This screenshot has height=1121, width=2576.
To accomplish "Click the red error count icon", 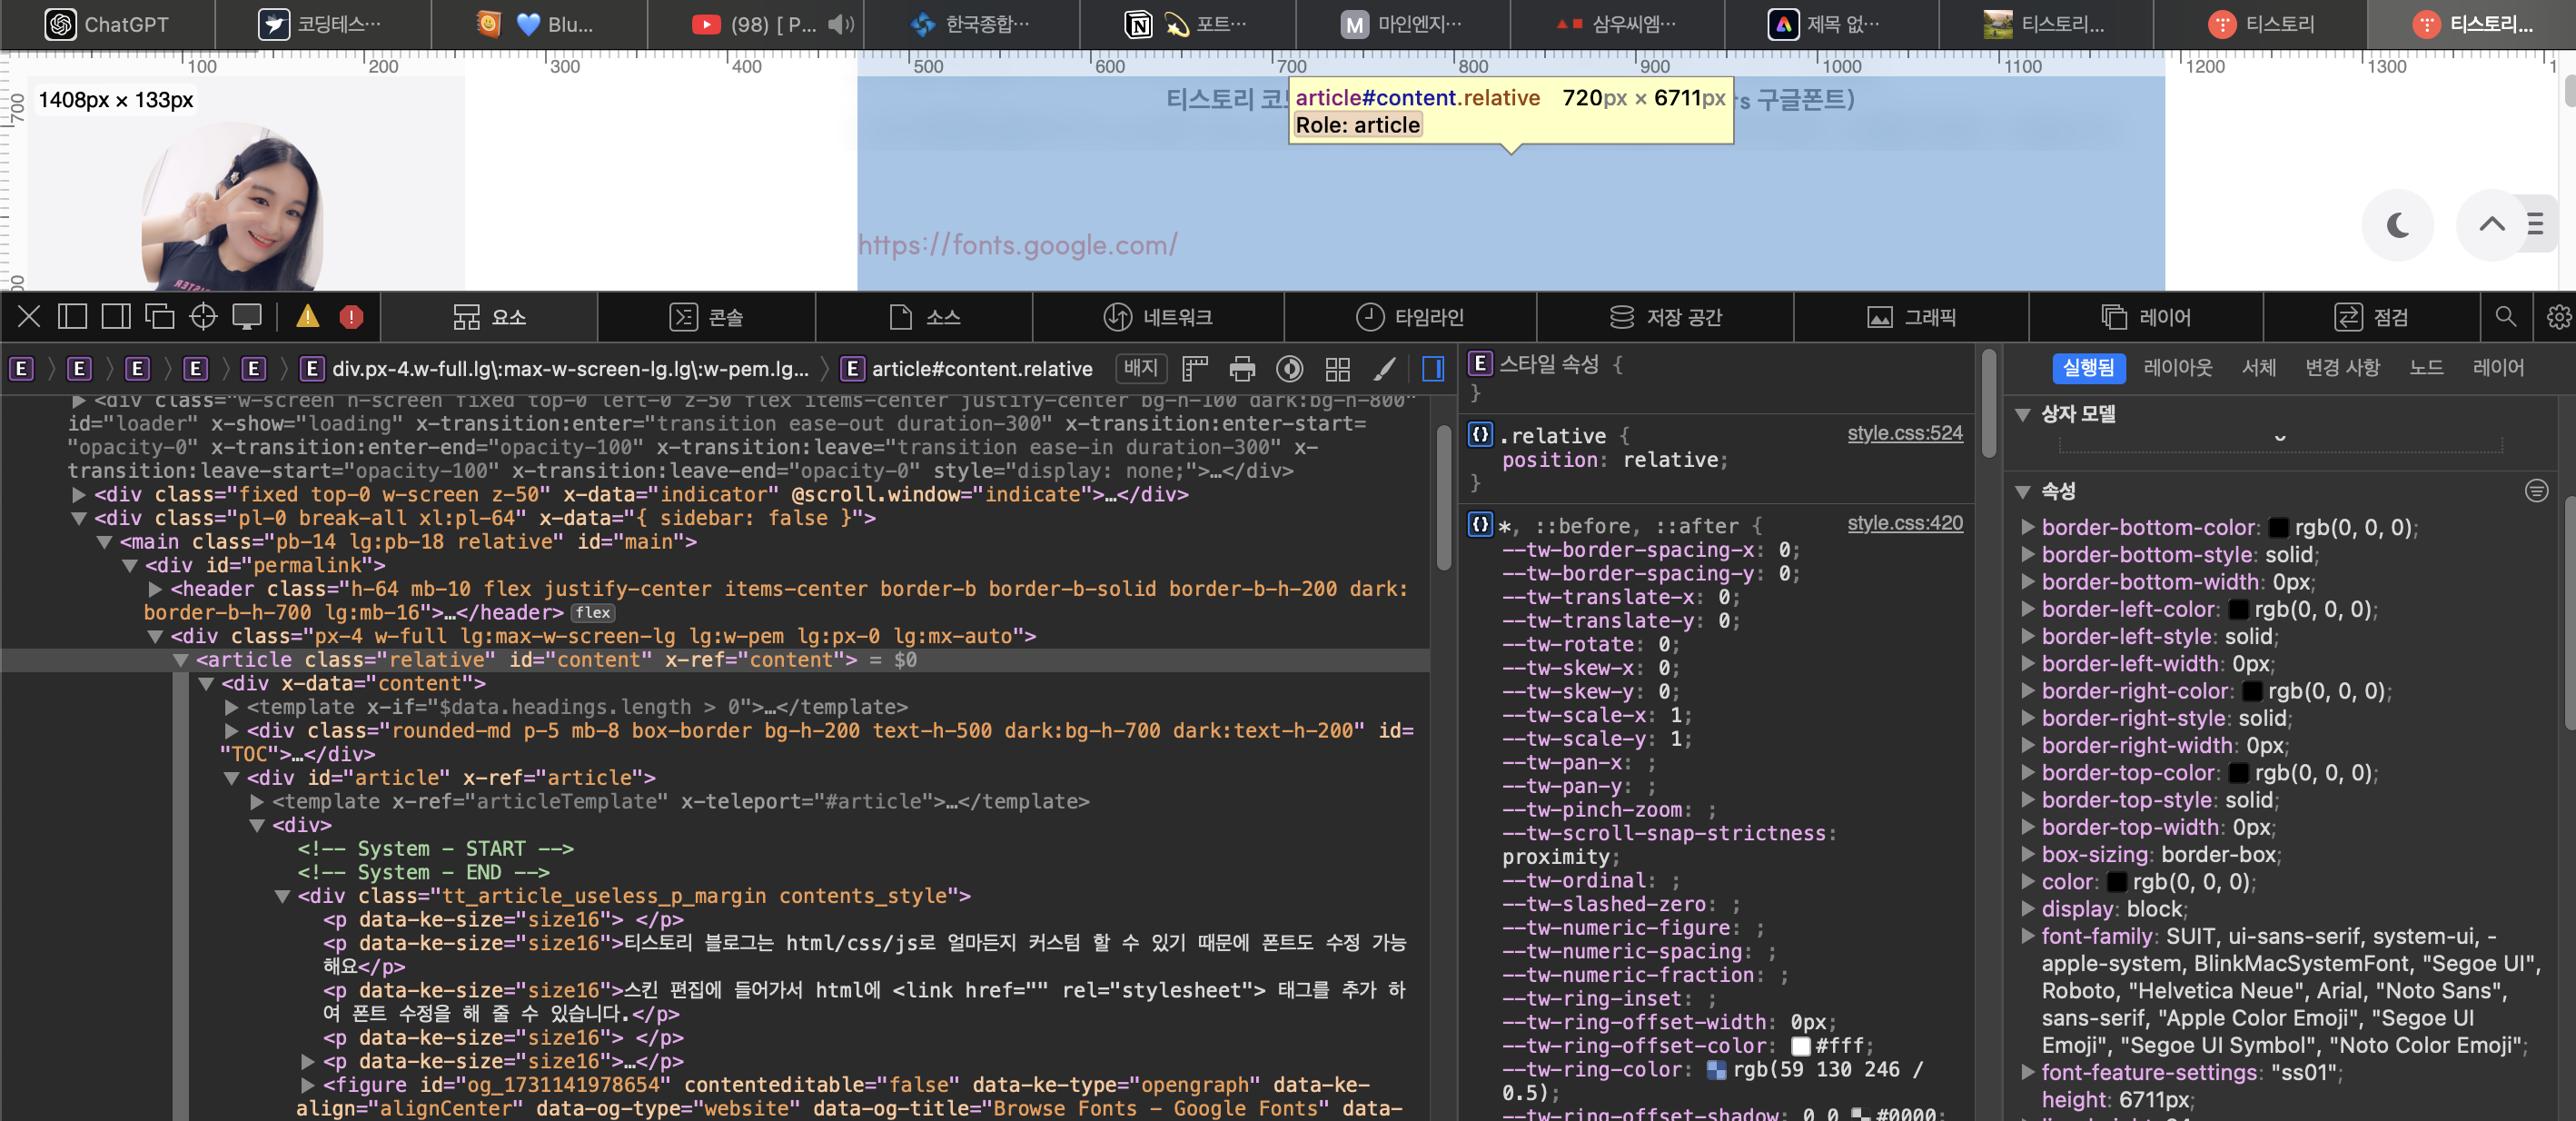I will click(351, 317).
